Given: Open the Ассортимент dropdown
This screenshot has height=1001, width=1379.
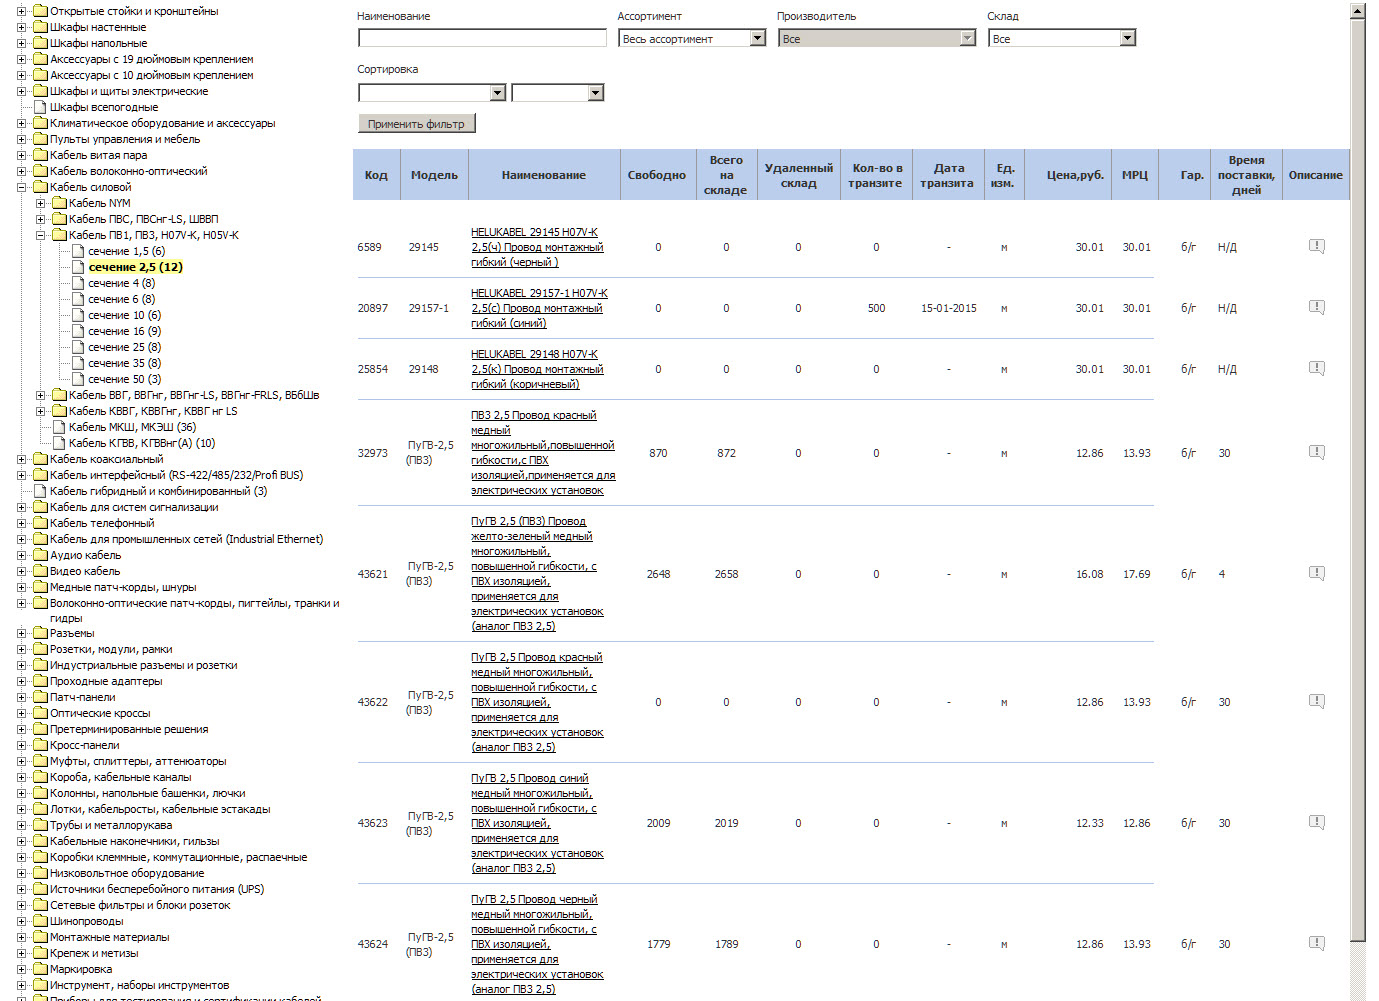Looking at the screenshot, I should pos(757,38).
